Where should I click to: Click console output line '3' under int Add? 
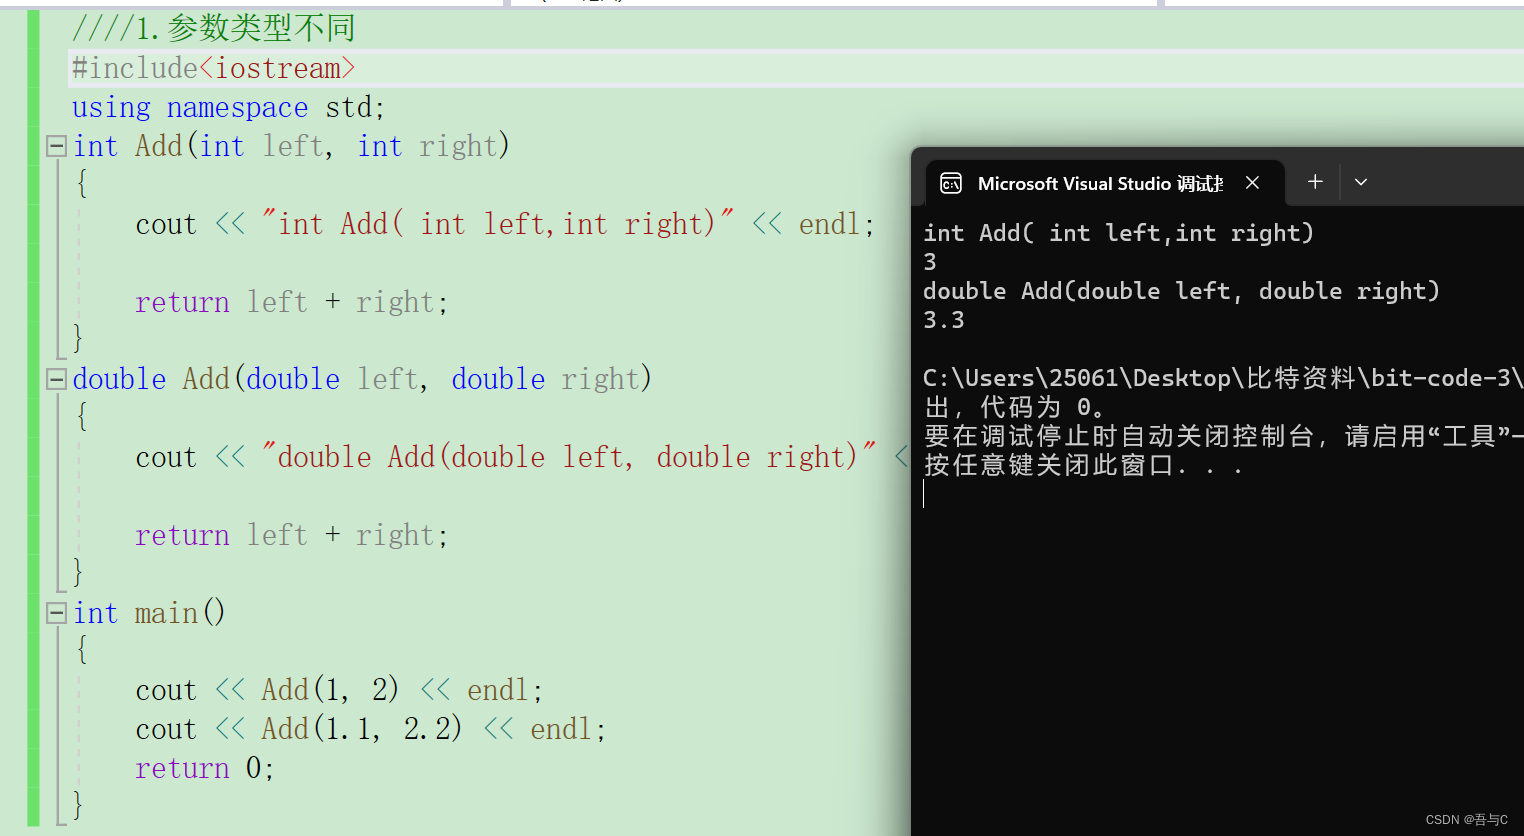click(x=930, y=262)
